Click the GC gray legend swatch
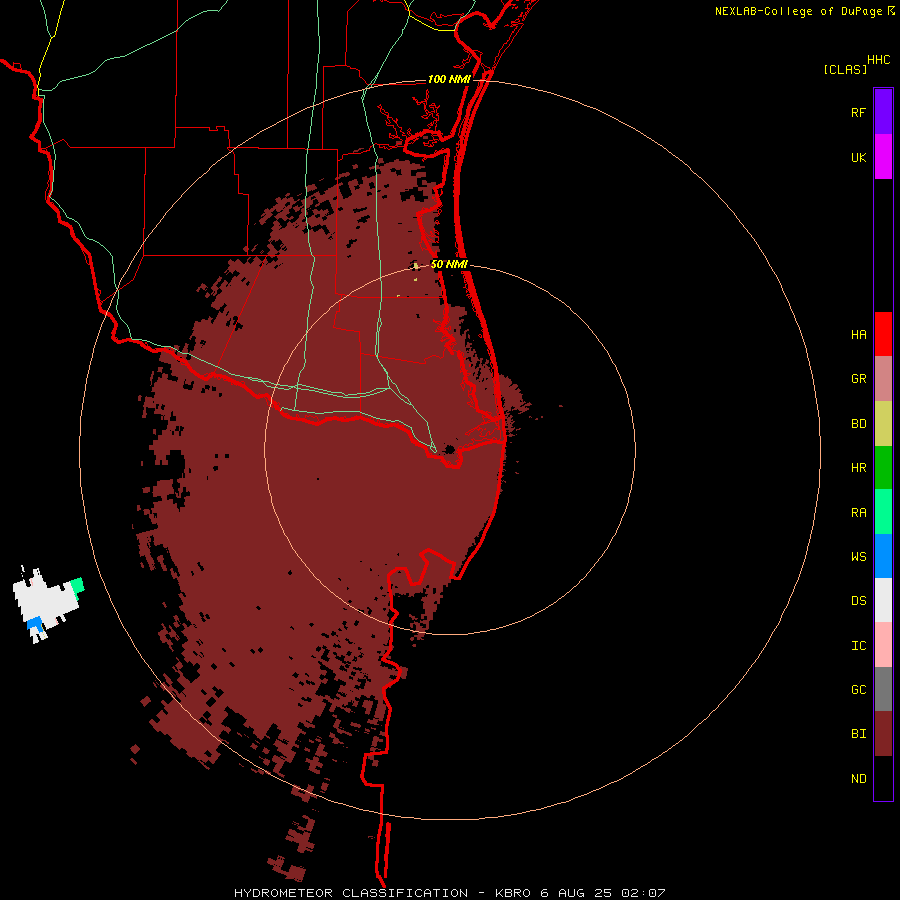The height and width of the screenshot is (900, 900). [x=883, y=689]
